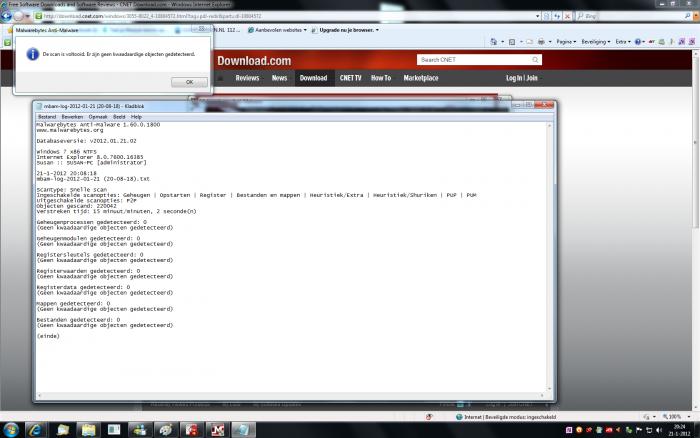Click the Reviews tab on Download.com

pos(247,78)
